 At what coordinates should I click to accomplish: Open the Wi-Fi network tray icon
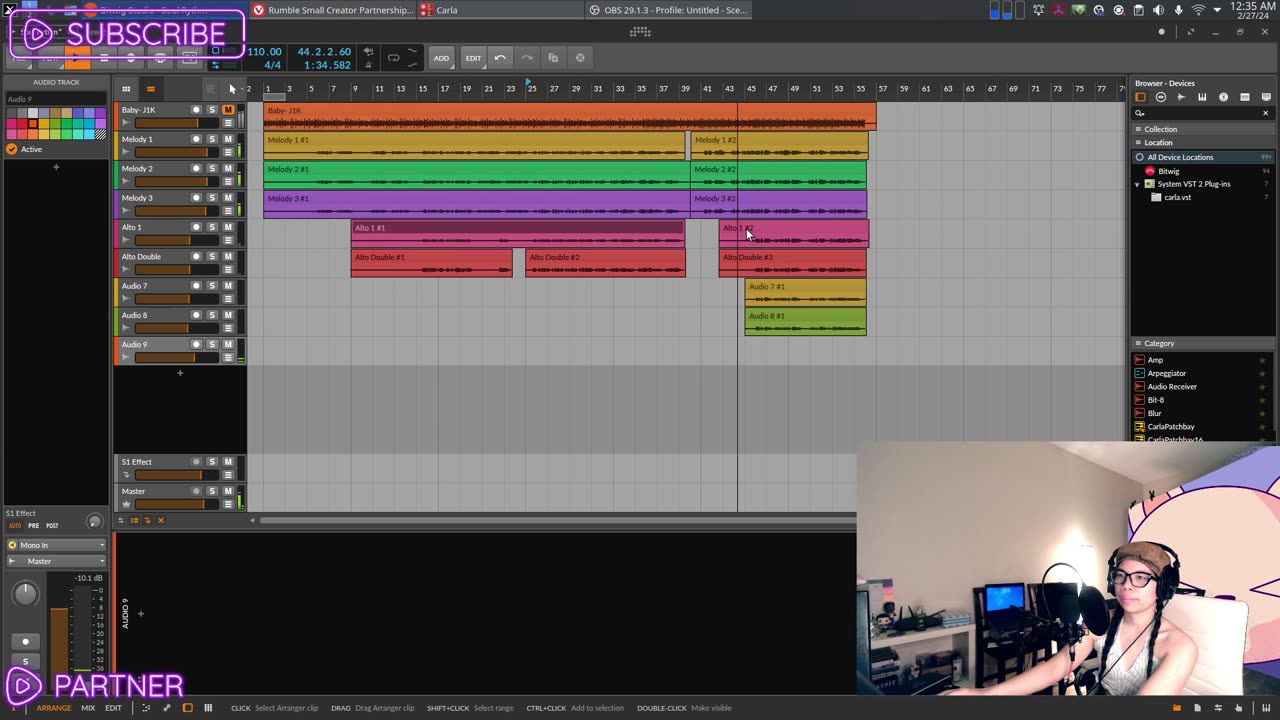pyautogui.click(x=1198, y=10)
